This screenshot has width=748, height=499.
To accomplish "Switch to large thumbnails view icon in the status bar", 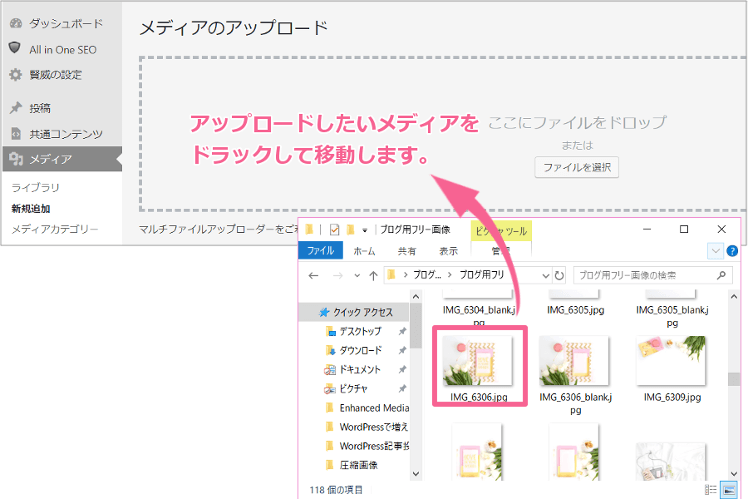I will pos(728,489).
